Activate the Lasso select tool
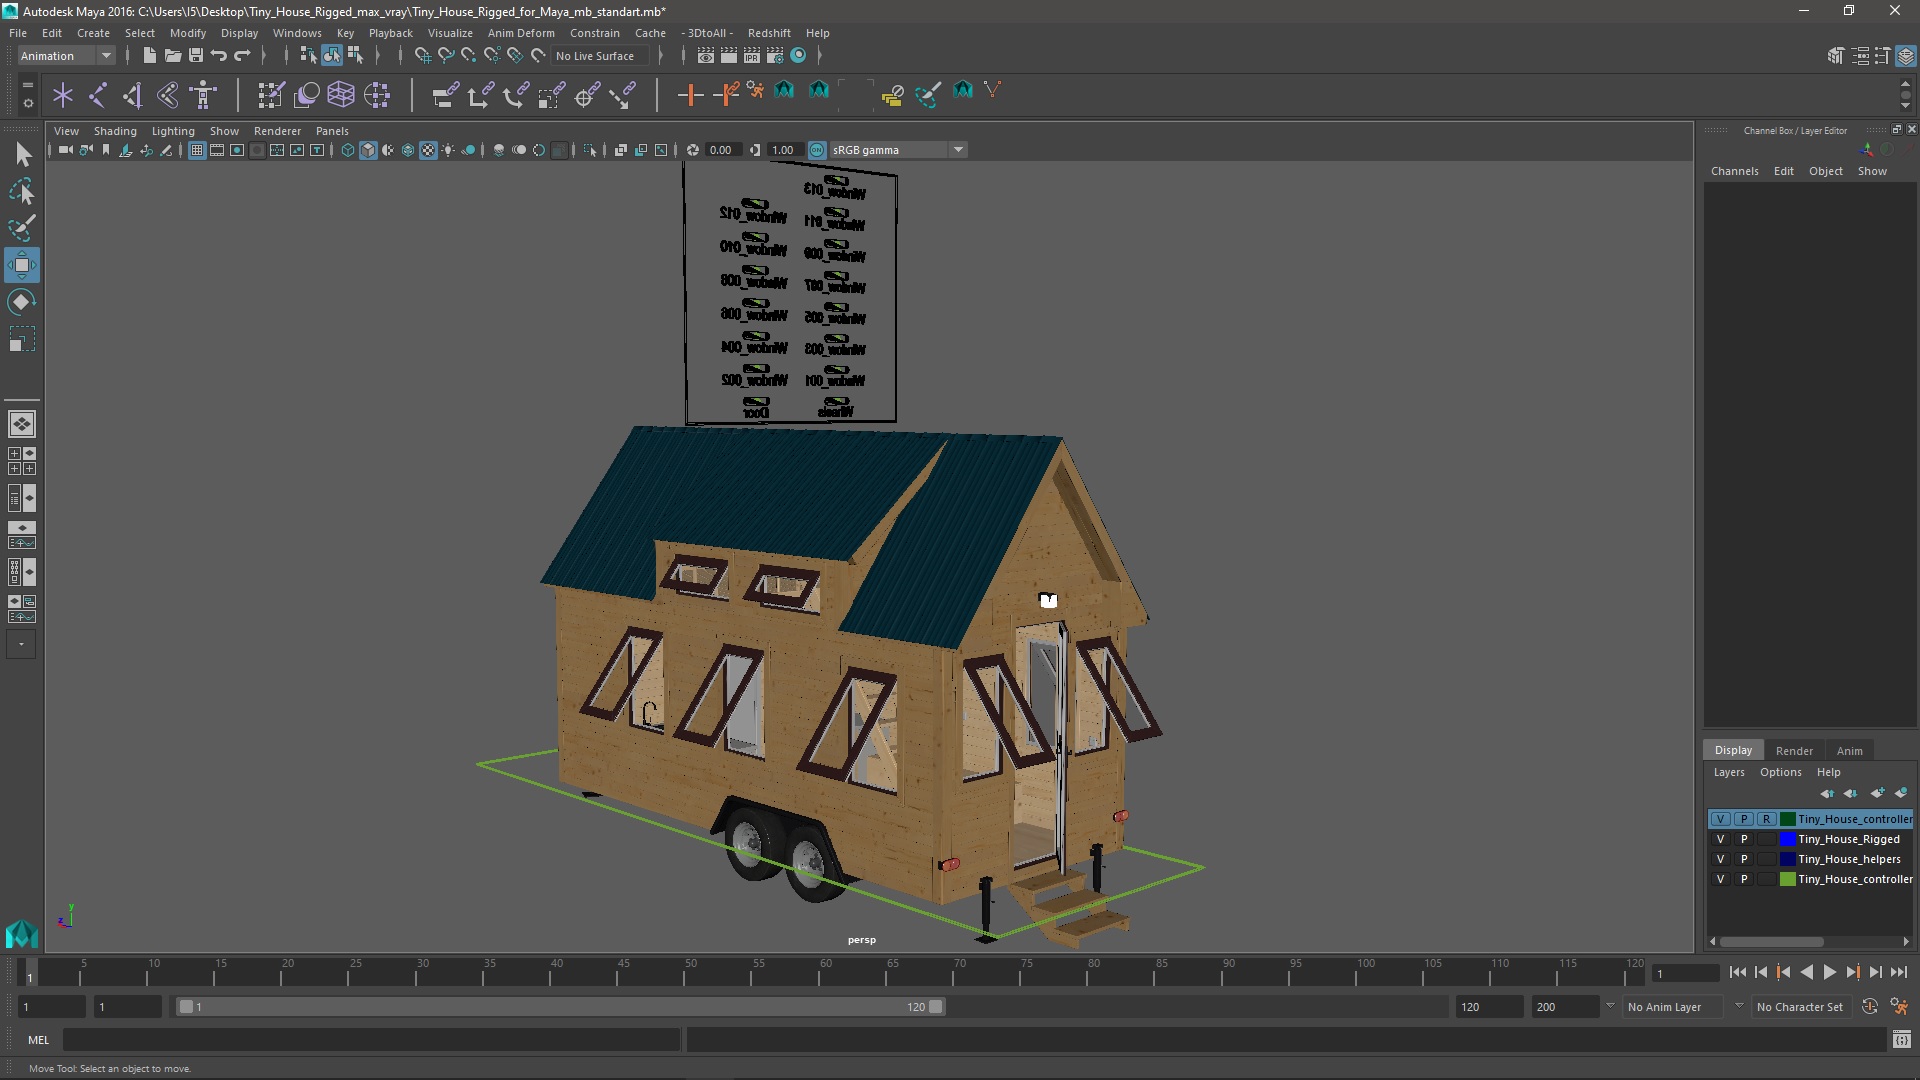The width and height of the screenshot is (1920, 1080). [x=22, y=191]
